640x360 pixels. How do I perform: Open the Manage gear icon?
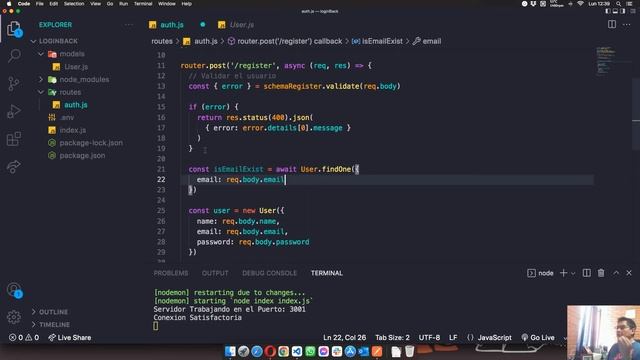(13, 317)
